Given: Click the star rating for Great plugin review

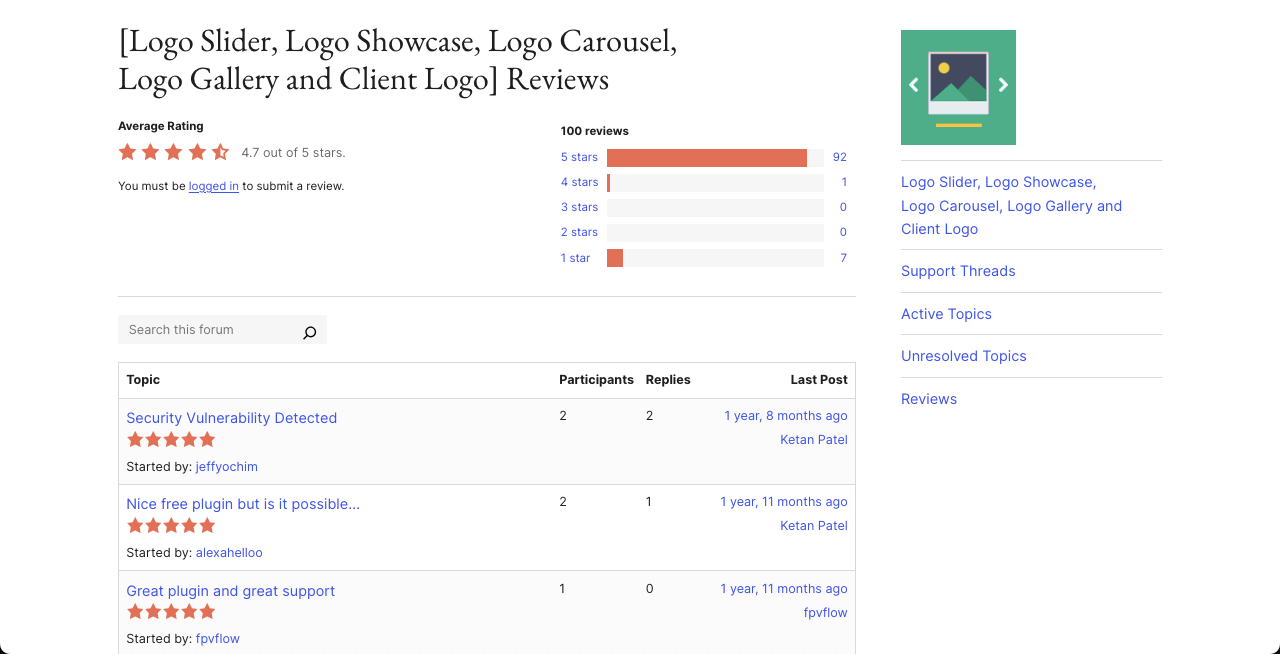Looking at the screenshot, I should [x=171, y=611].
